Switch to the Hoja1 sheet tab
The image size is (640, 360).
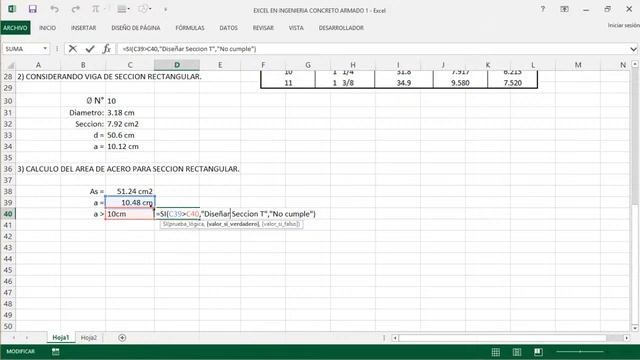pyautogui.click(x=61, y=338)
